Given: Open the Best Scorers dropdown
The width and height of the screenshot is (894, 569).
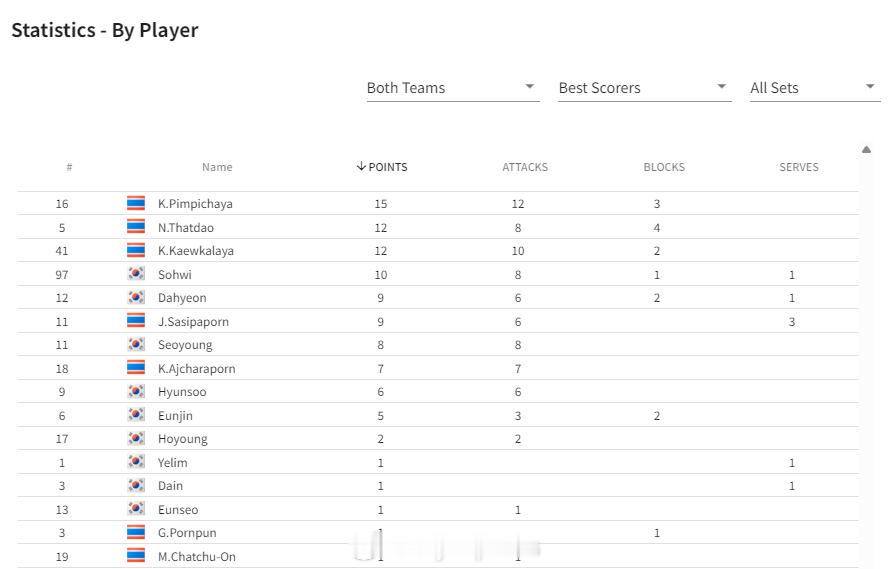Looking at the screenshot, I should click(645, 88).
